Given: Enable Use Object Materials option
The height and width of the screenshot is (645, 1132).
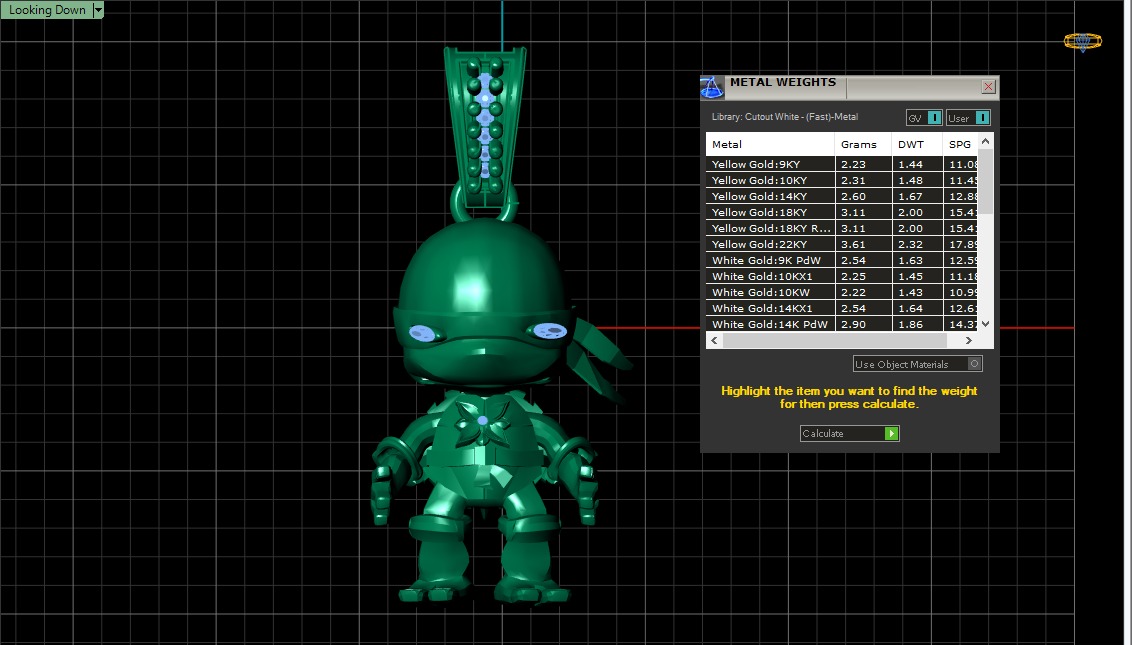Looking at the screenshot, I should pos(974,364).
